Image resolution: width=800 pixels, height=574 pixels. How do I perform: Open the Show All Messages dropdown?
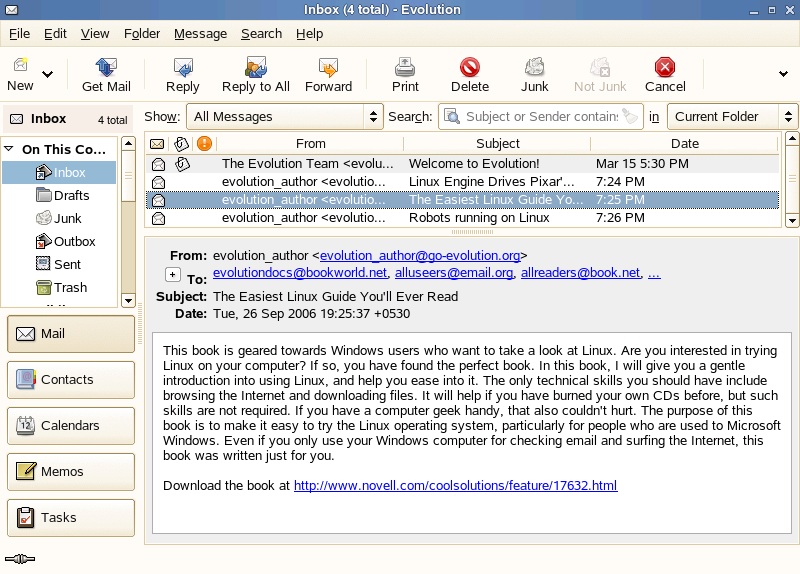[285, 117]
